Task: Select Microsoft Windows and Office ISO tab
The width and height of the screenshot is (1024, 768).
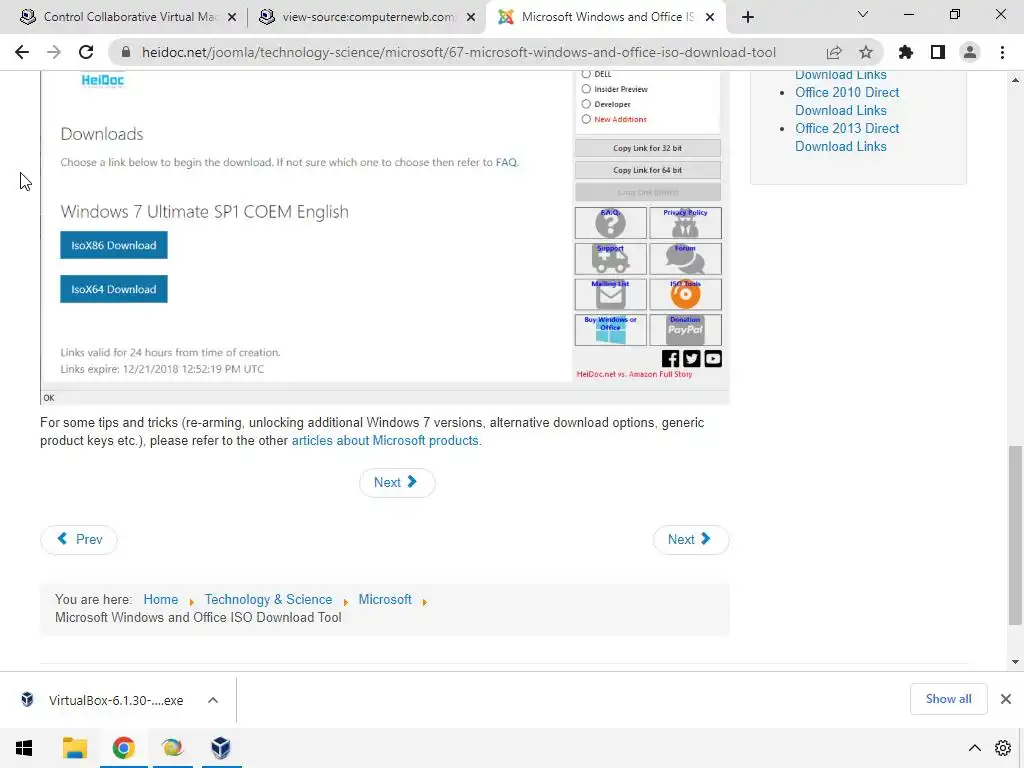Action: 604,17
